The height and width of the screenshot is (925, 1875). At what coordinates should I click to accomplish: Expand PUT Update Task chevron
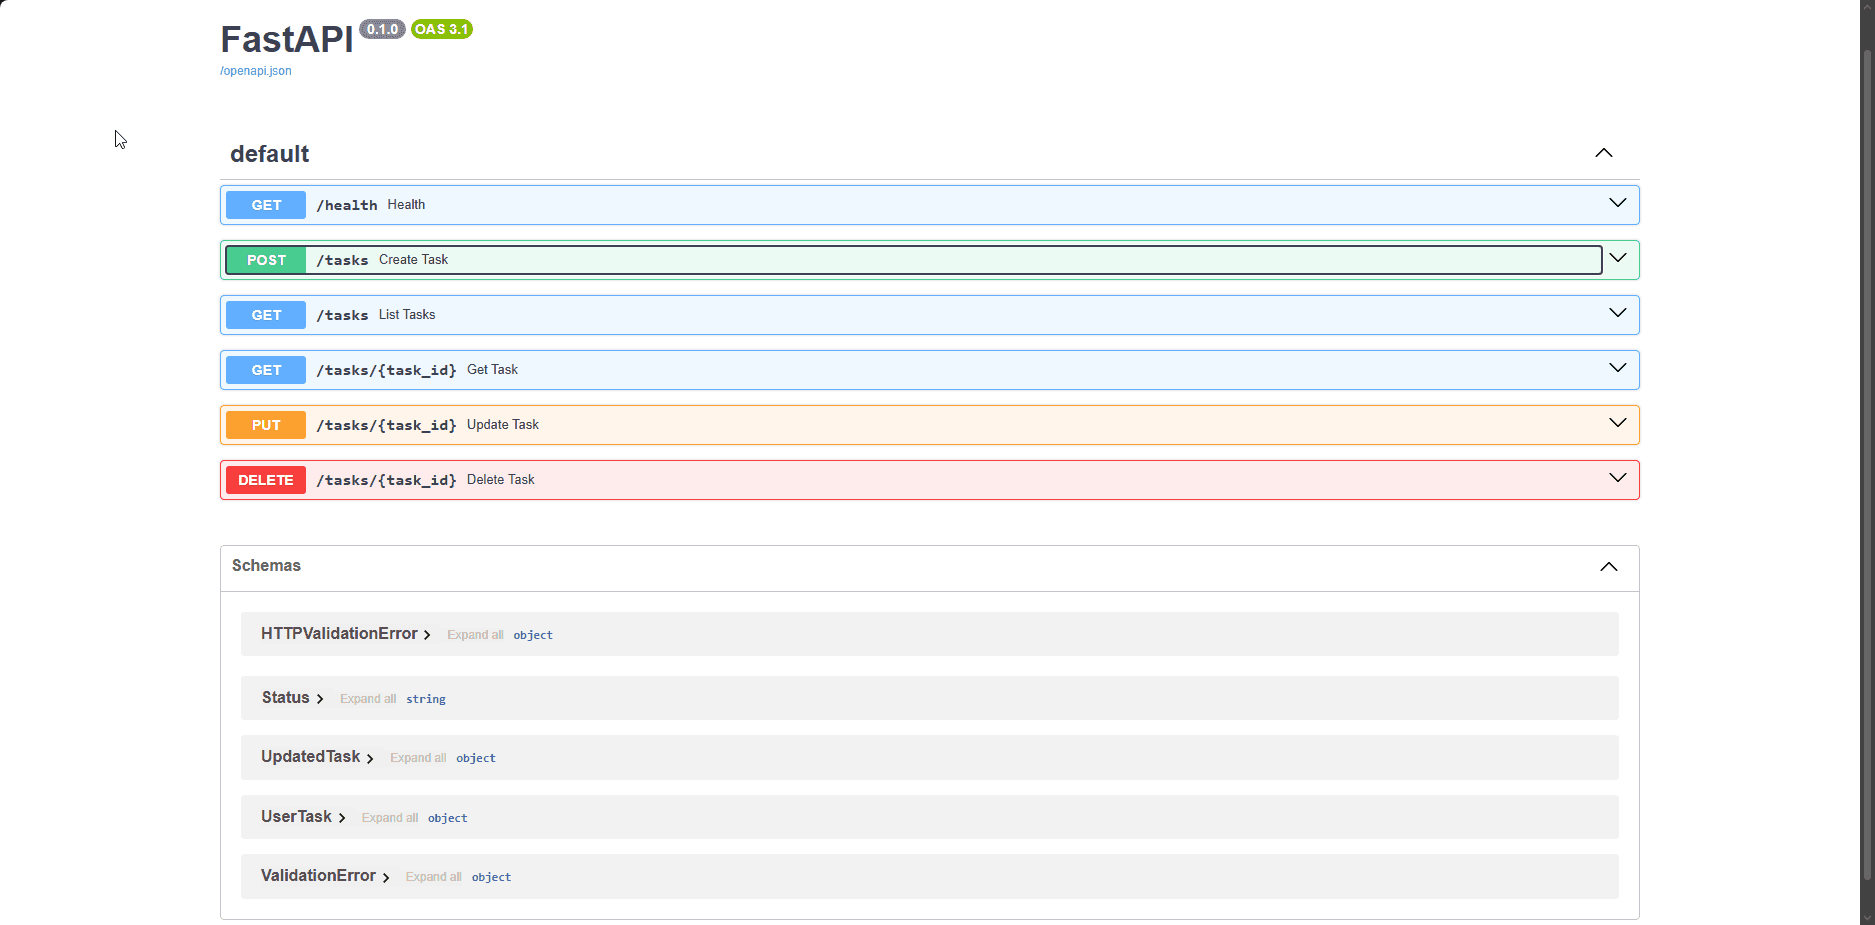[x=1617, y=423]
